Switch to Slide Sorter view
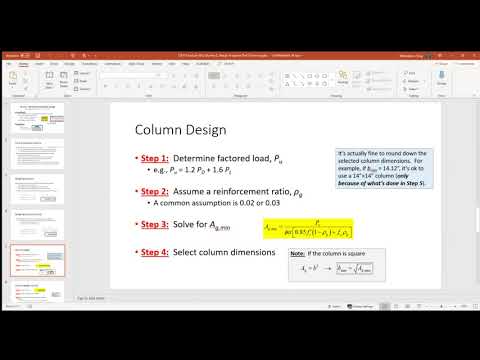The width and height of the screenshot is (480, 360). [396, 306]
